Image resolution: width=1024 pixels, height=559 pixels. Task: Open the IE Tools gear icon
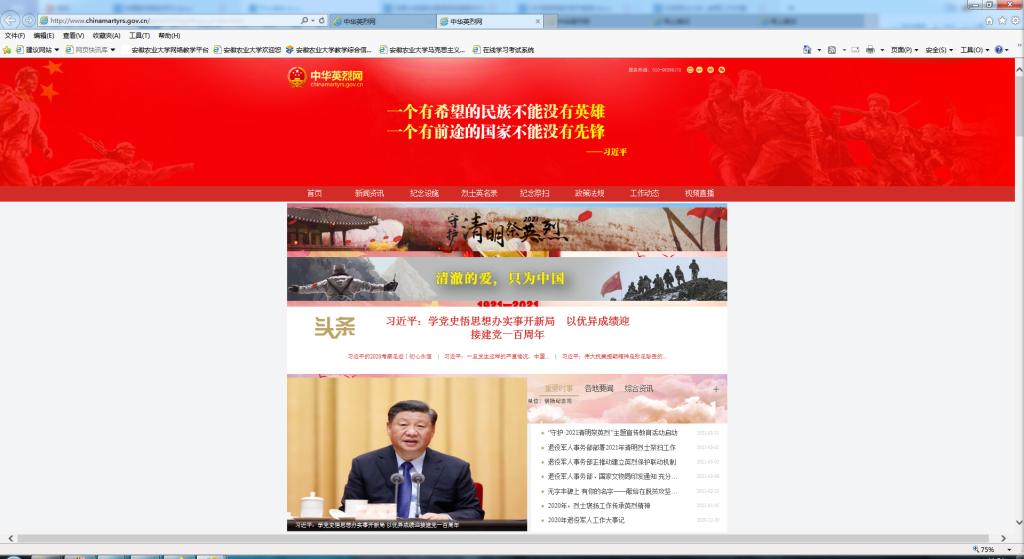pos(1014,20)
